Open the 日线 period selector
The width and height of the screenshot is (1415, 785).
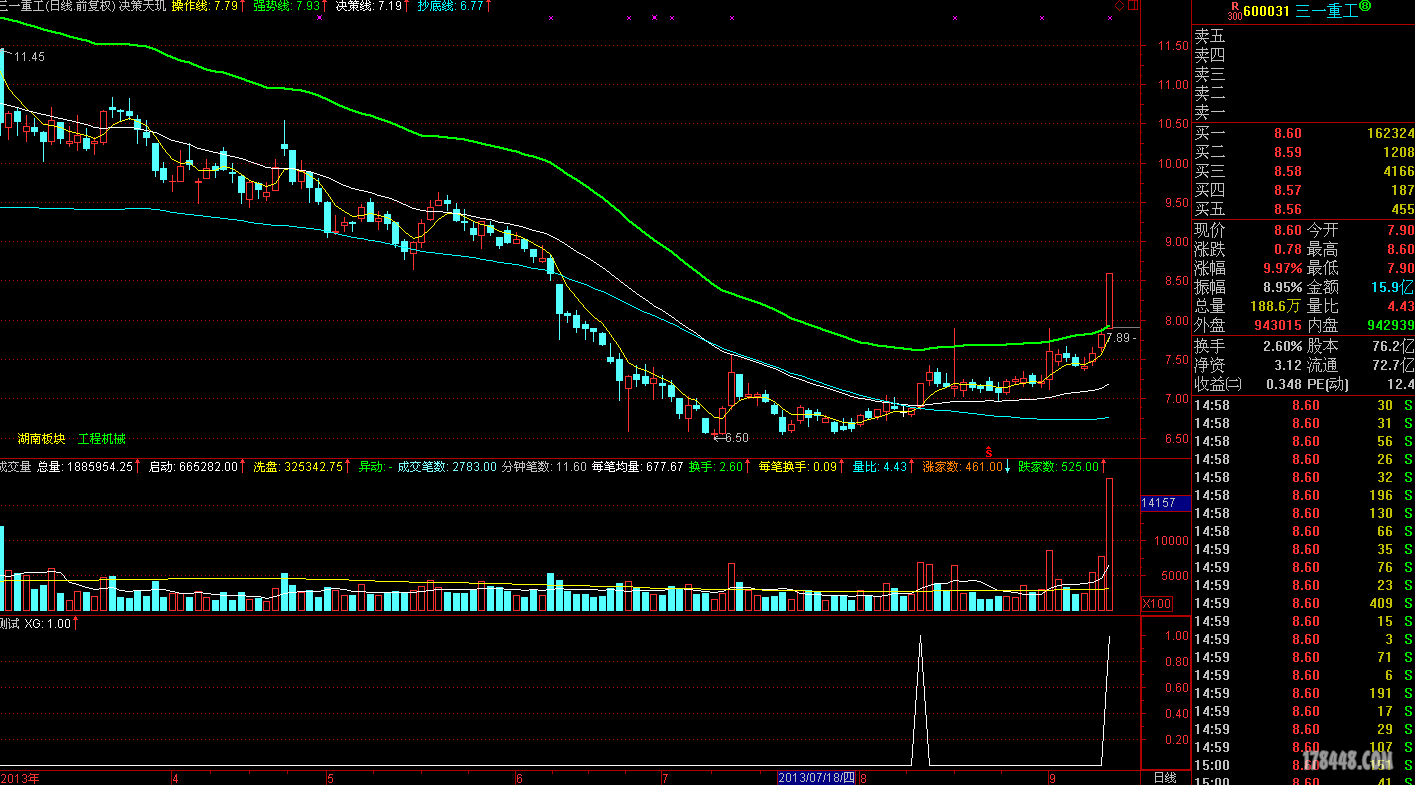(x=1165, y=777)
